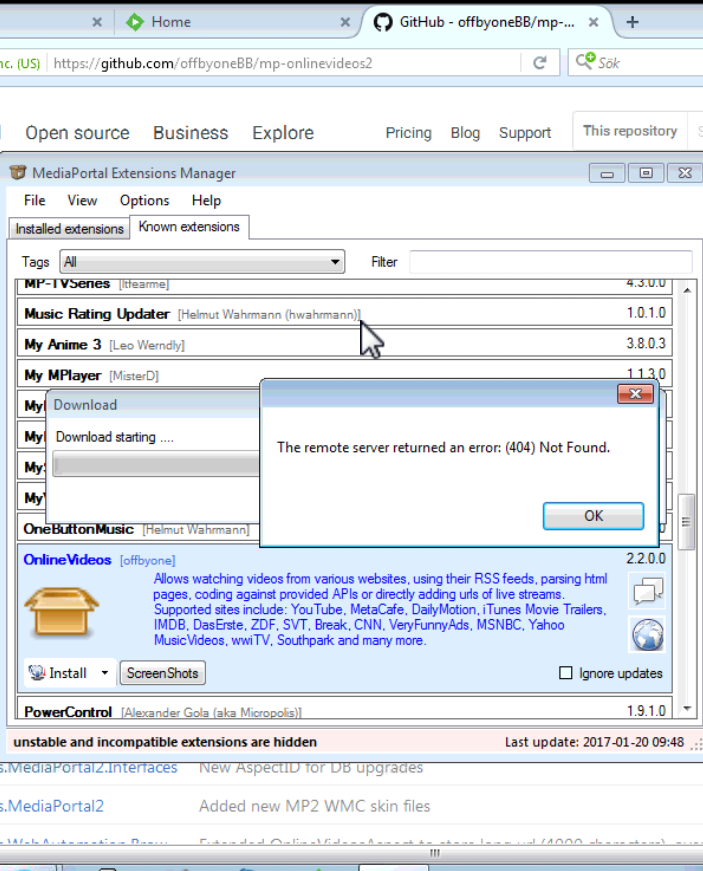Click the OnlineVideos extension title
This screenshot has width=703, height=871.
pyautogui.click(x=67, y=560)
